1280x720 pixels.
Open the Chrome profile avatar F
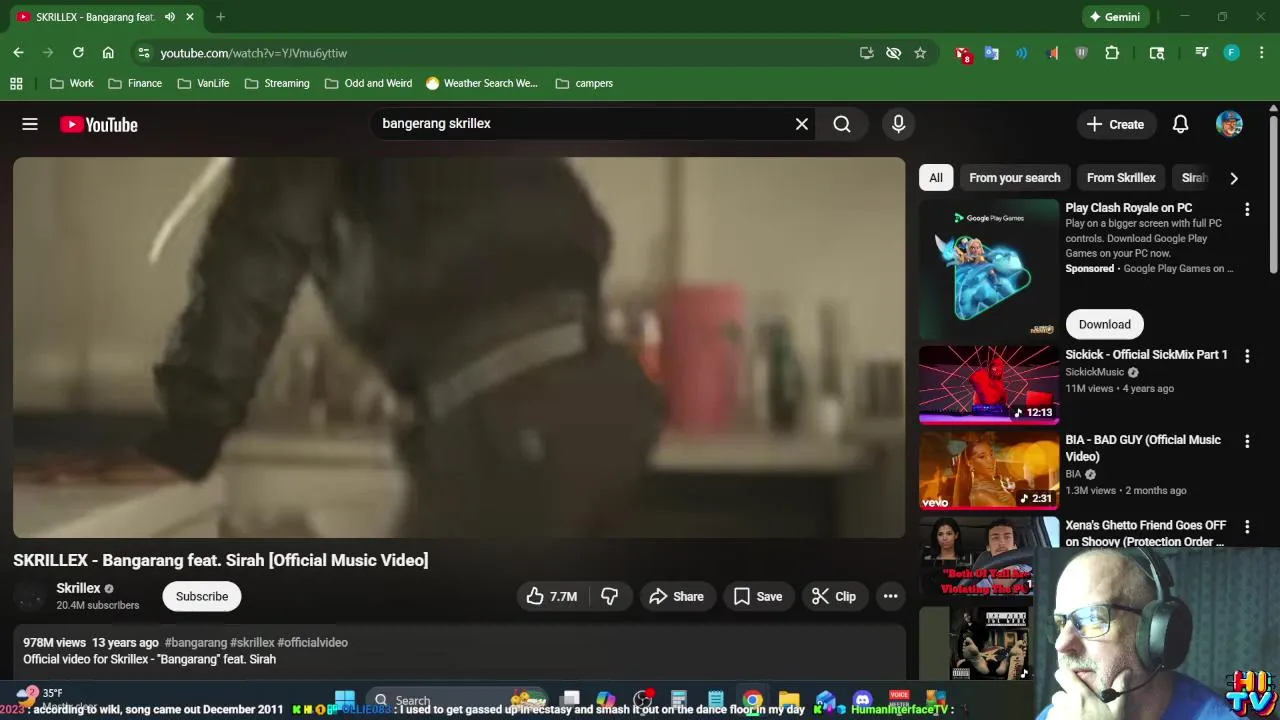[x=1232, y=53]
